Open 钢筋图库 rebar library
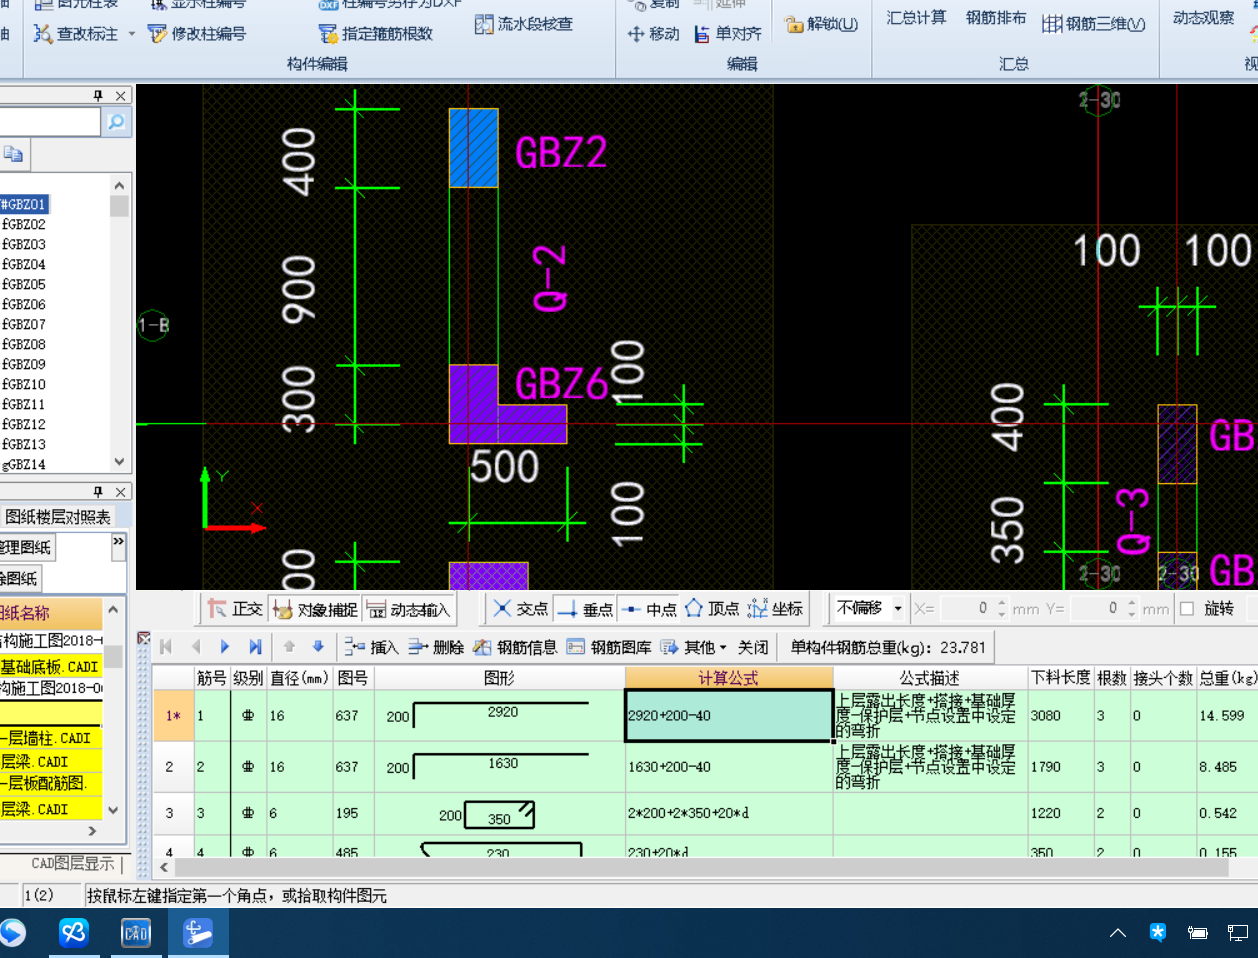 (609, 647)
